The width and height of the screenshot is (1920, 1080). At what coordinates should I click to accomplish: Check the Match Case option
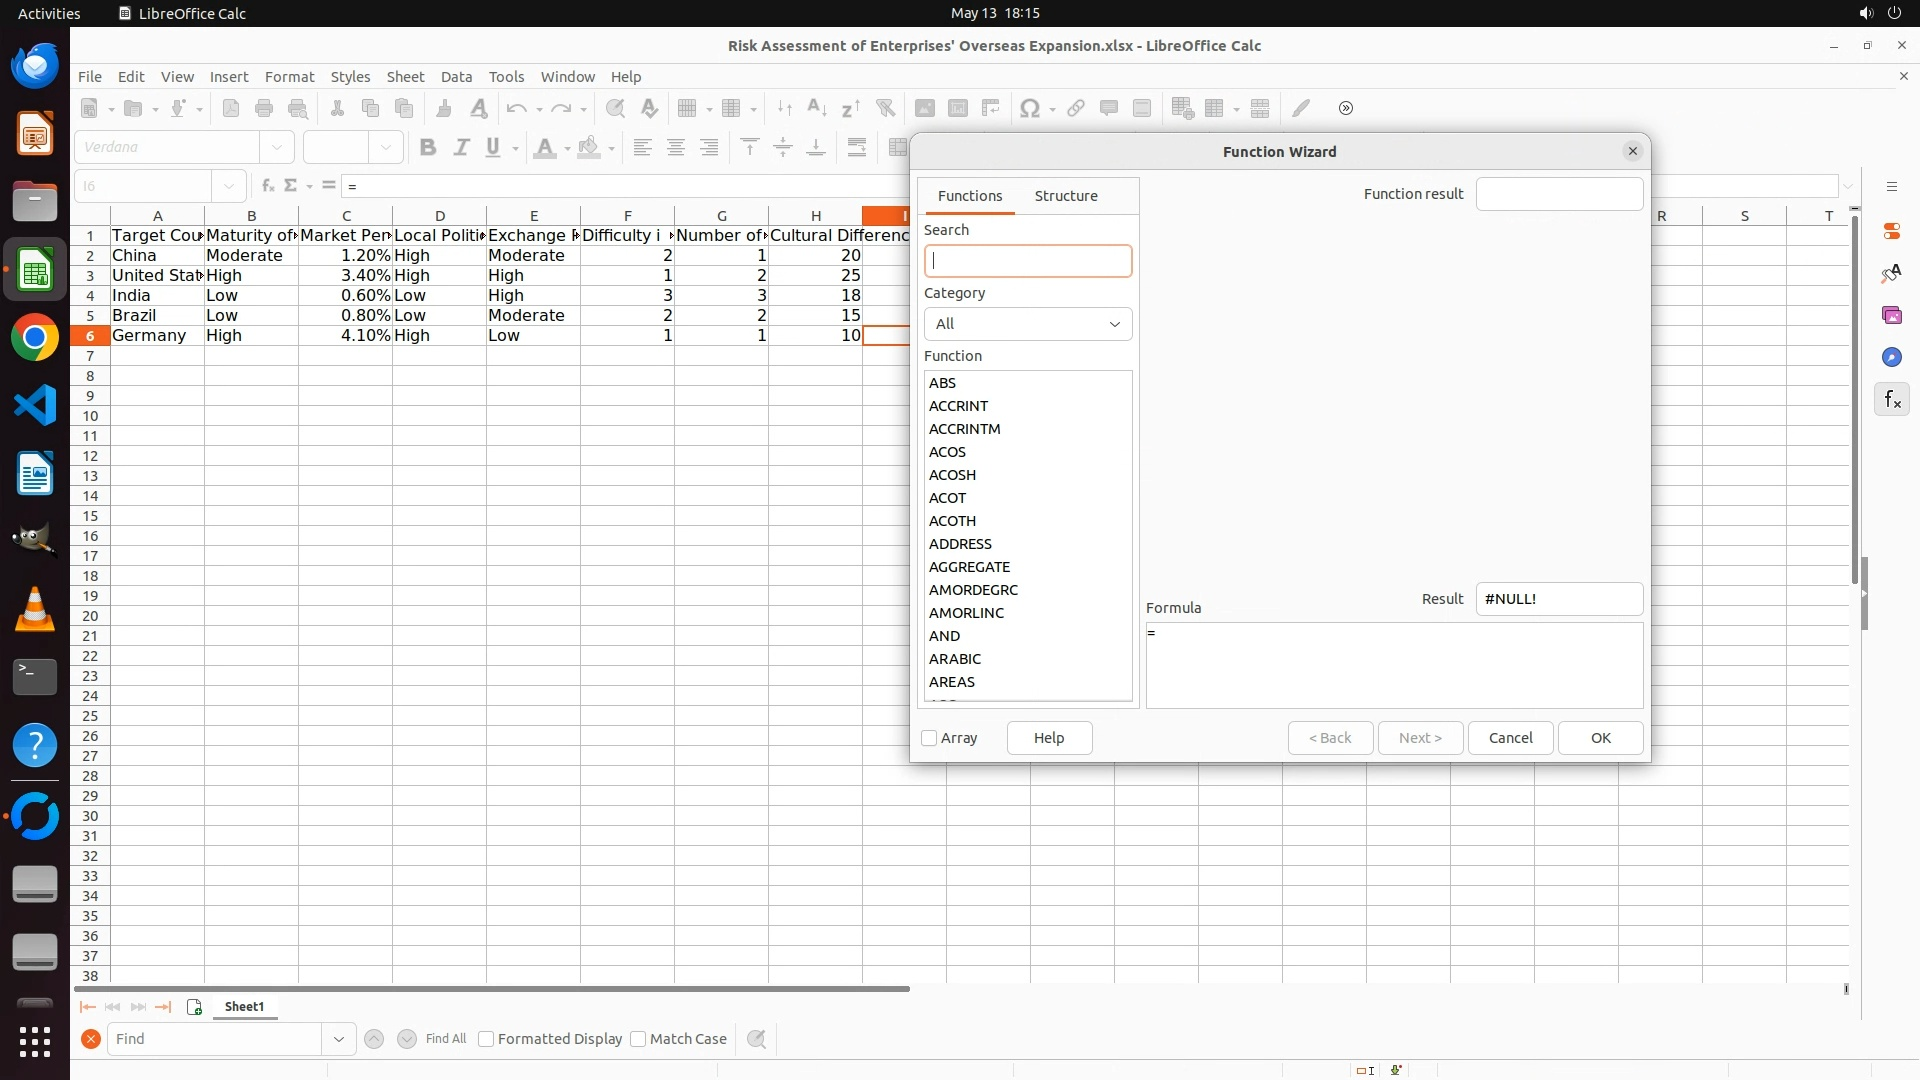(x=638, y=1039)
